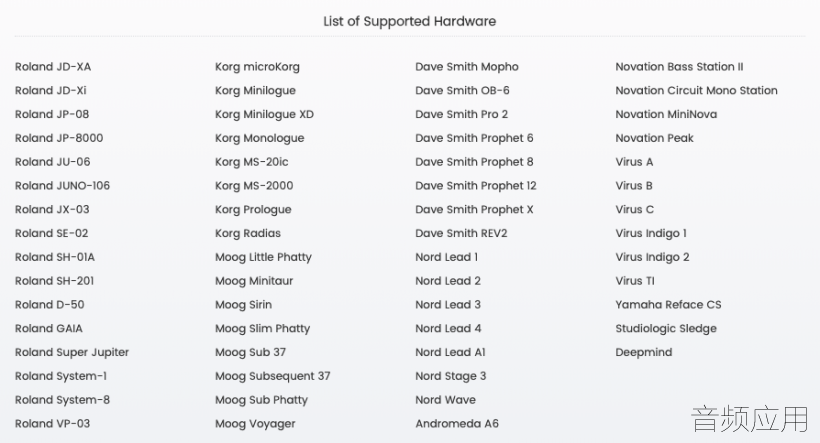Select Roland VP-03 entry
820x443 pixels.
(52, 424)
